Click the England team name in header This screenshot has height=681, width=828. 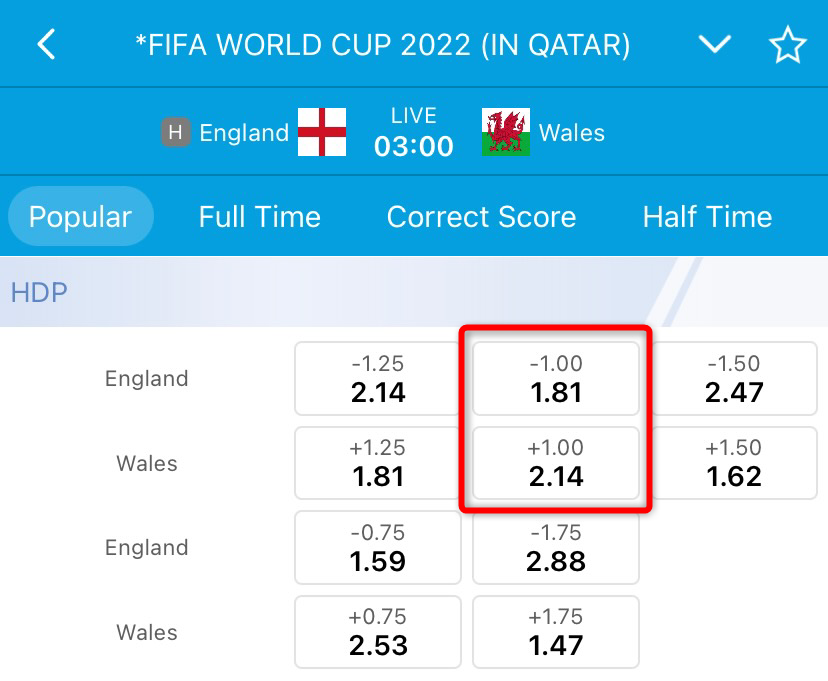click(x=243, y=132)
